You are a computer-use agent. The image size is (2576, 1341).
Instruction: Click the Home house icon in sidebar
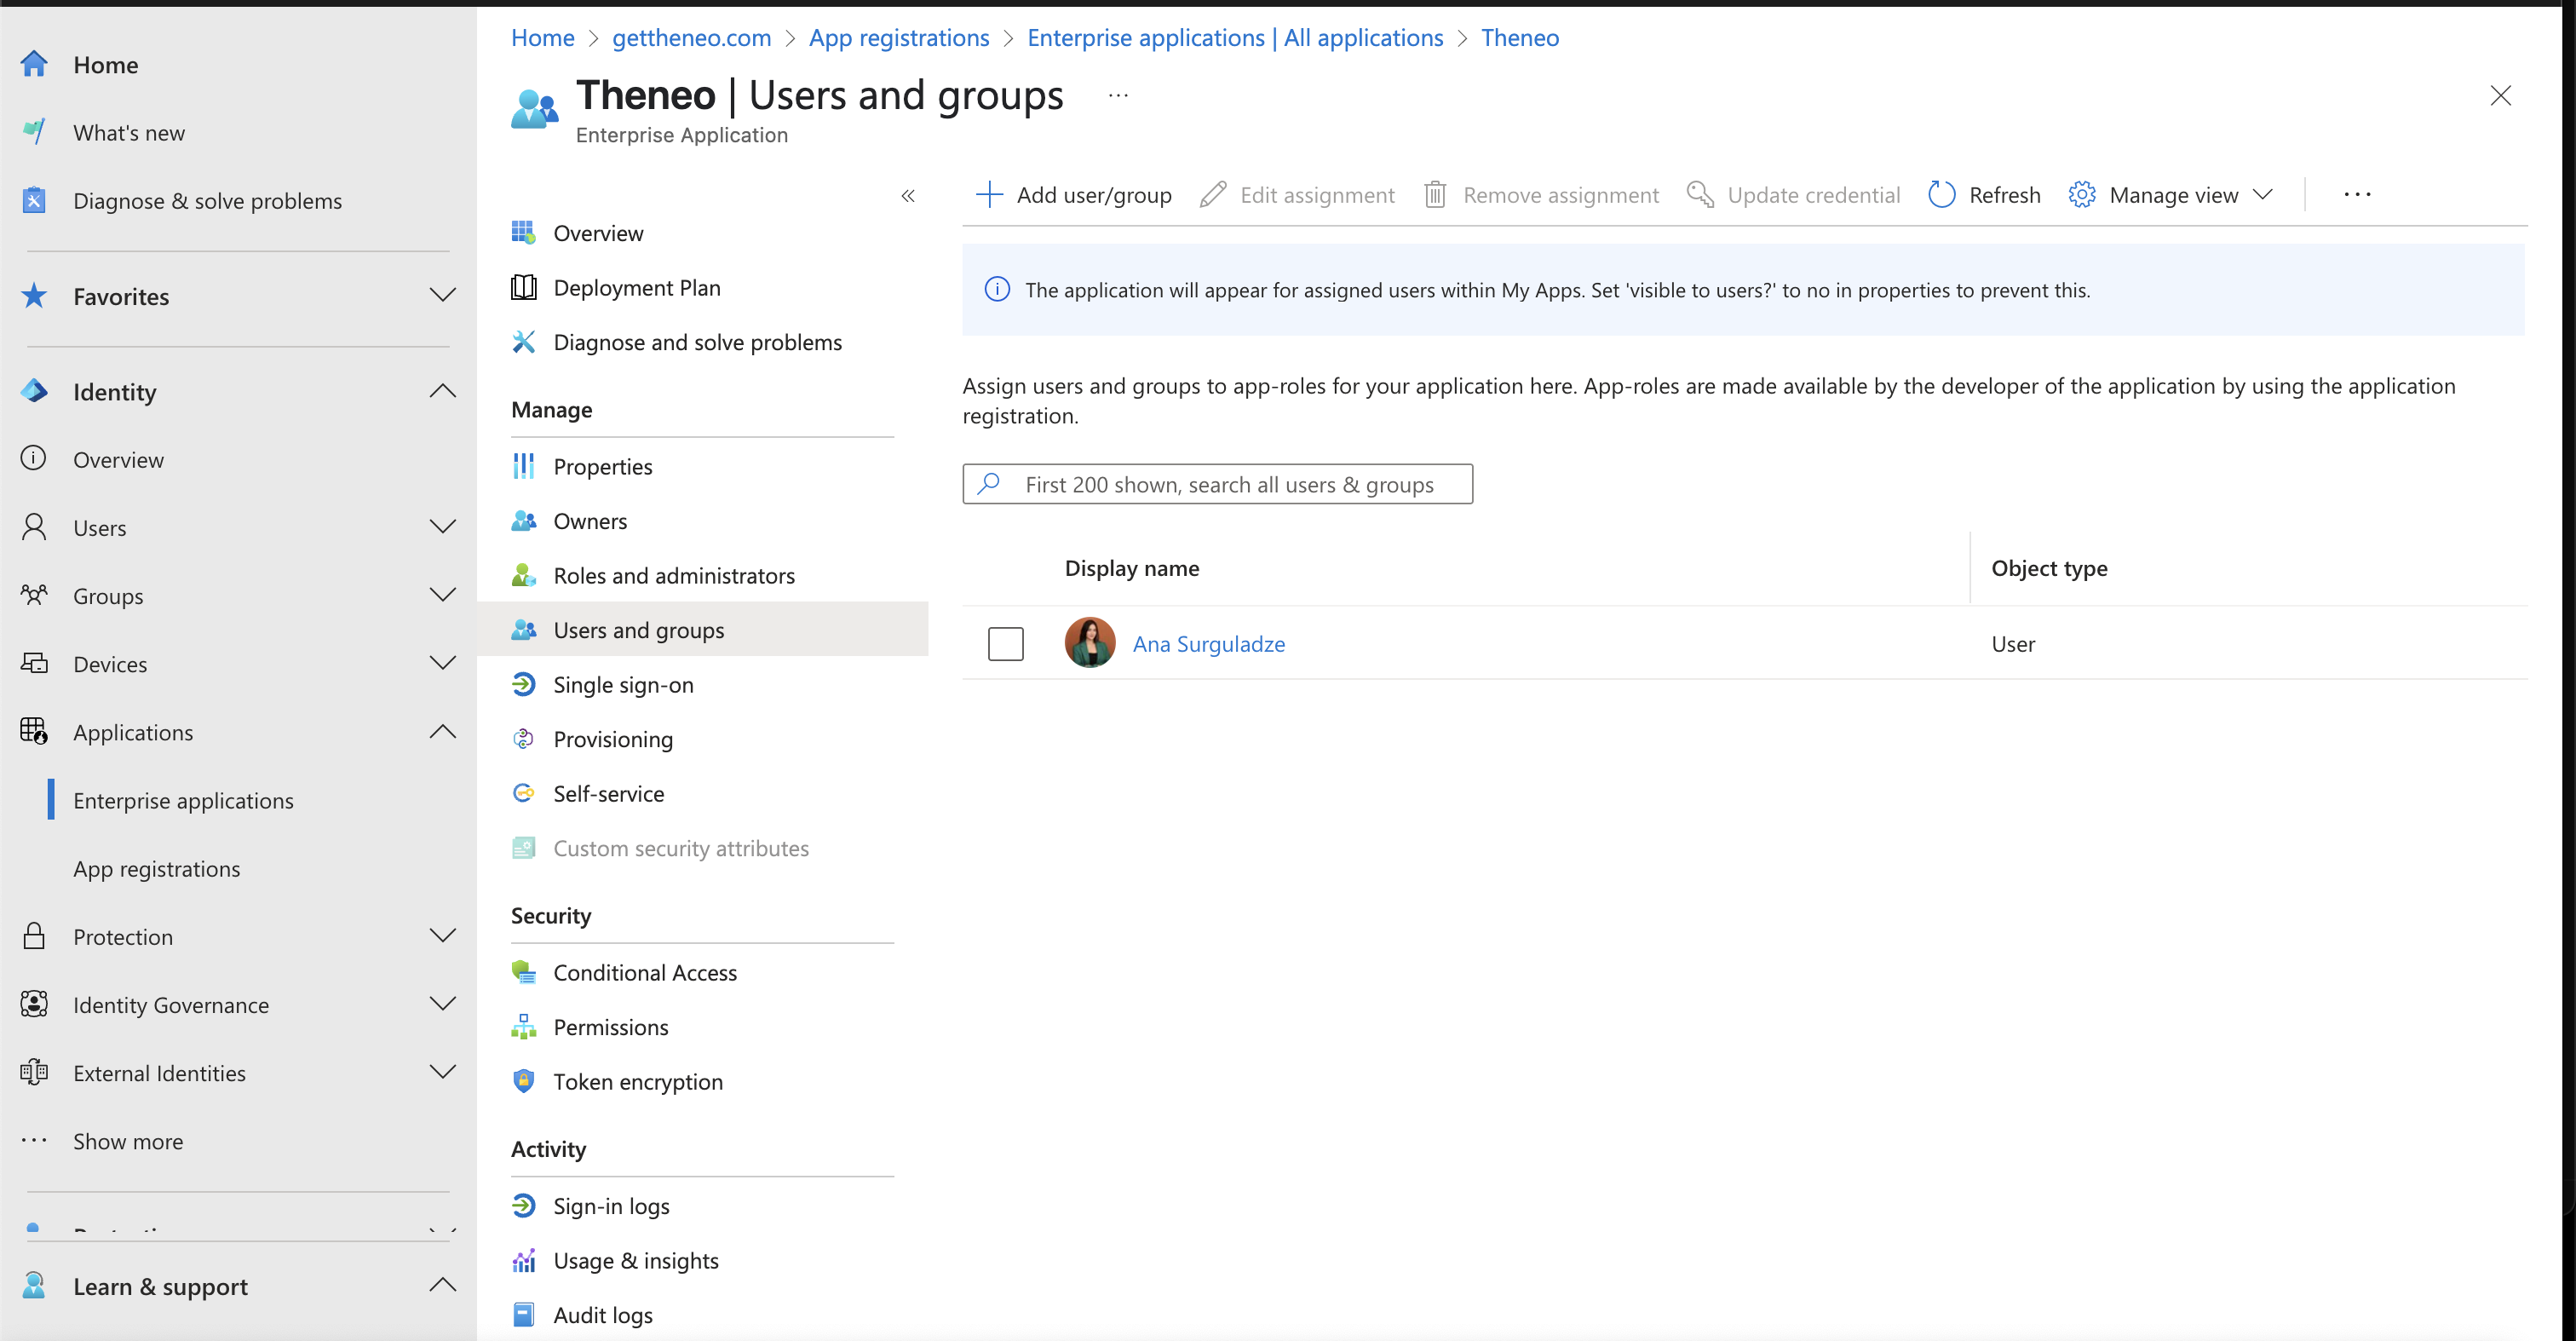(34, 65)
